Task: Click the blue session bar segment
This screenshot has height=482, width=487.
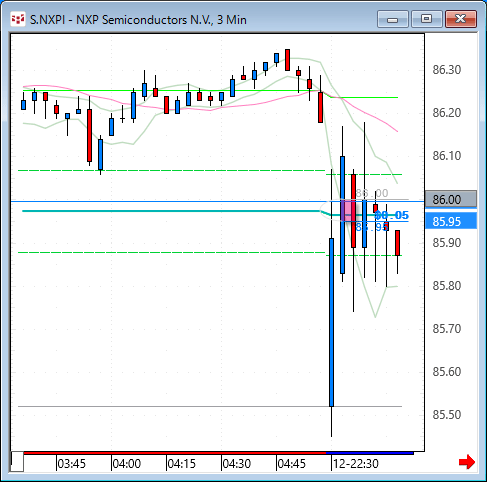Action: (370, 453)
